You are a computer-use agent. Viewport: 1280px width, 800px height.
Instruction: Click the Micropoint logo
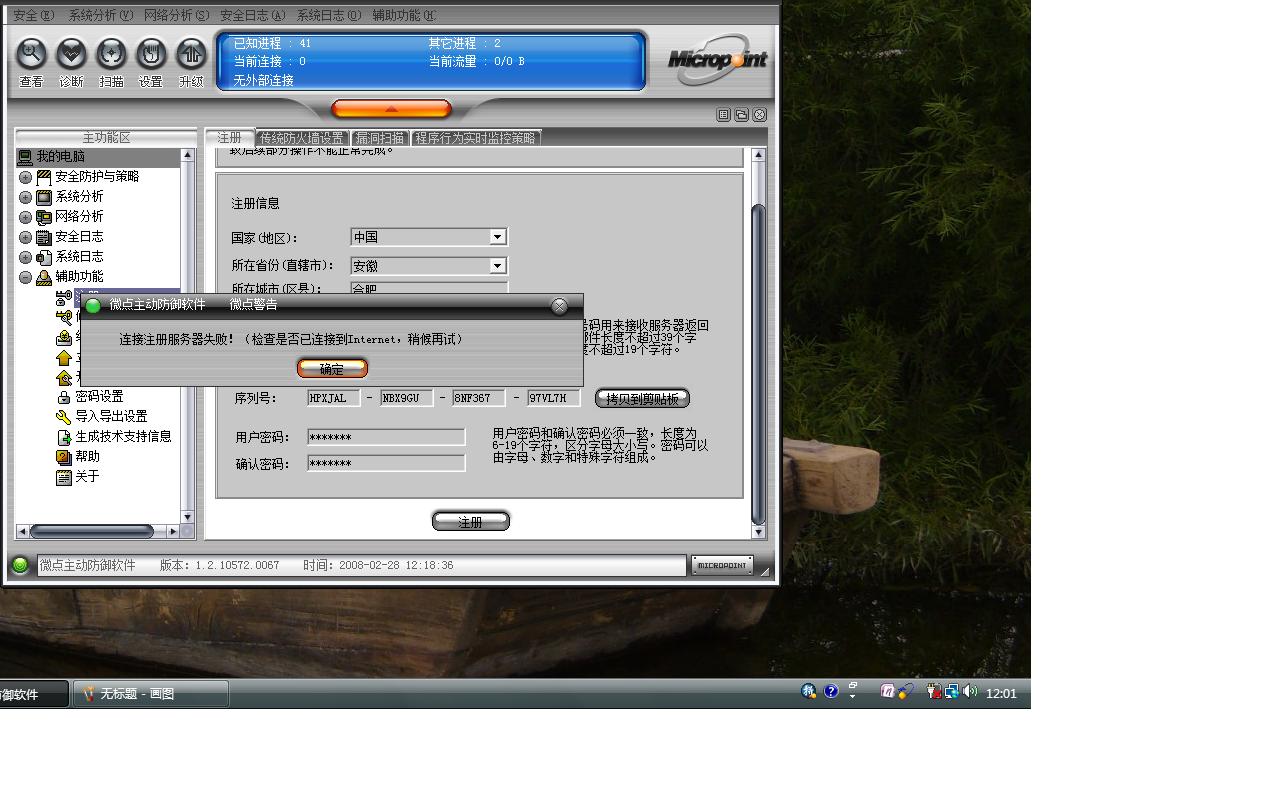[x=717, y=59]
